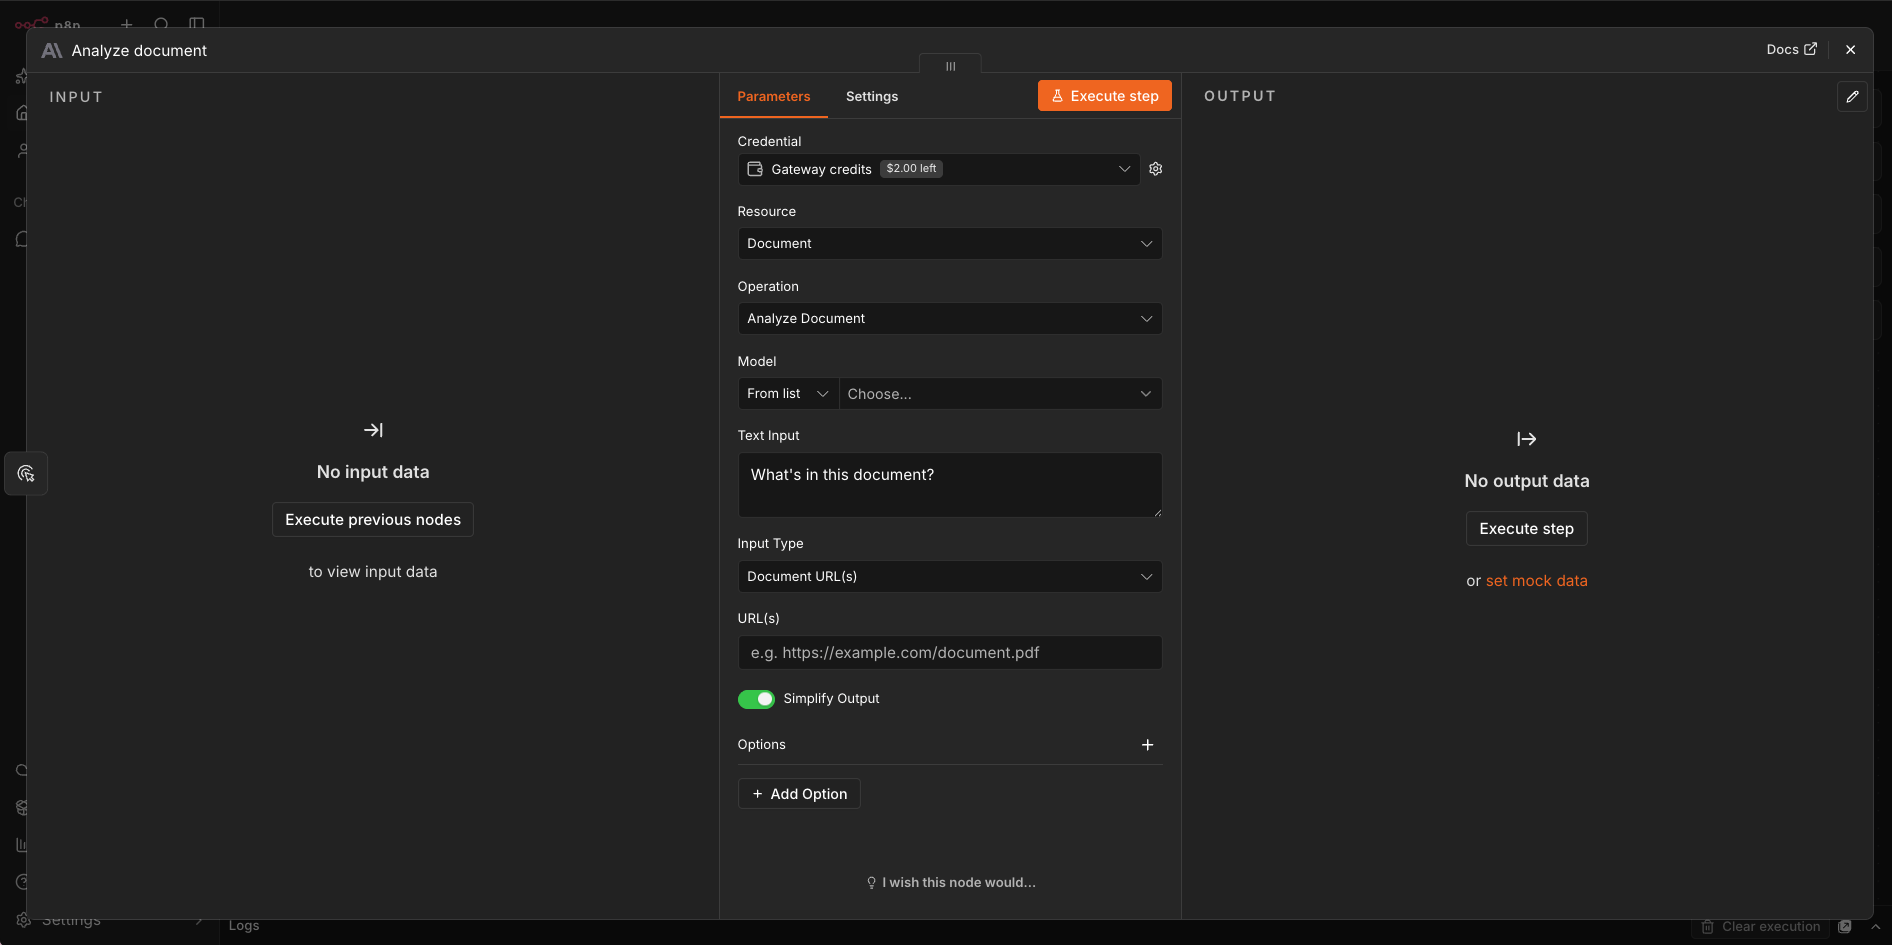This screenshot has width=1892, height=945.
Task: Switch to the Parameters tab
Action: click(773, 97)
